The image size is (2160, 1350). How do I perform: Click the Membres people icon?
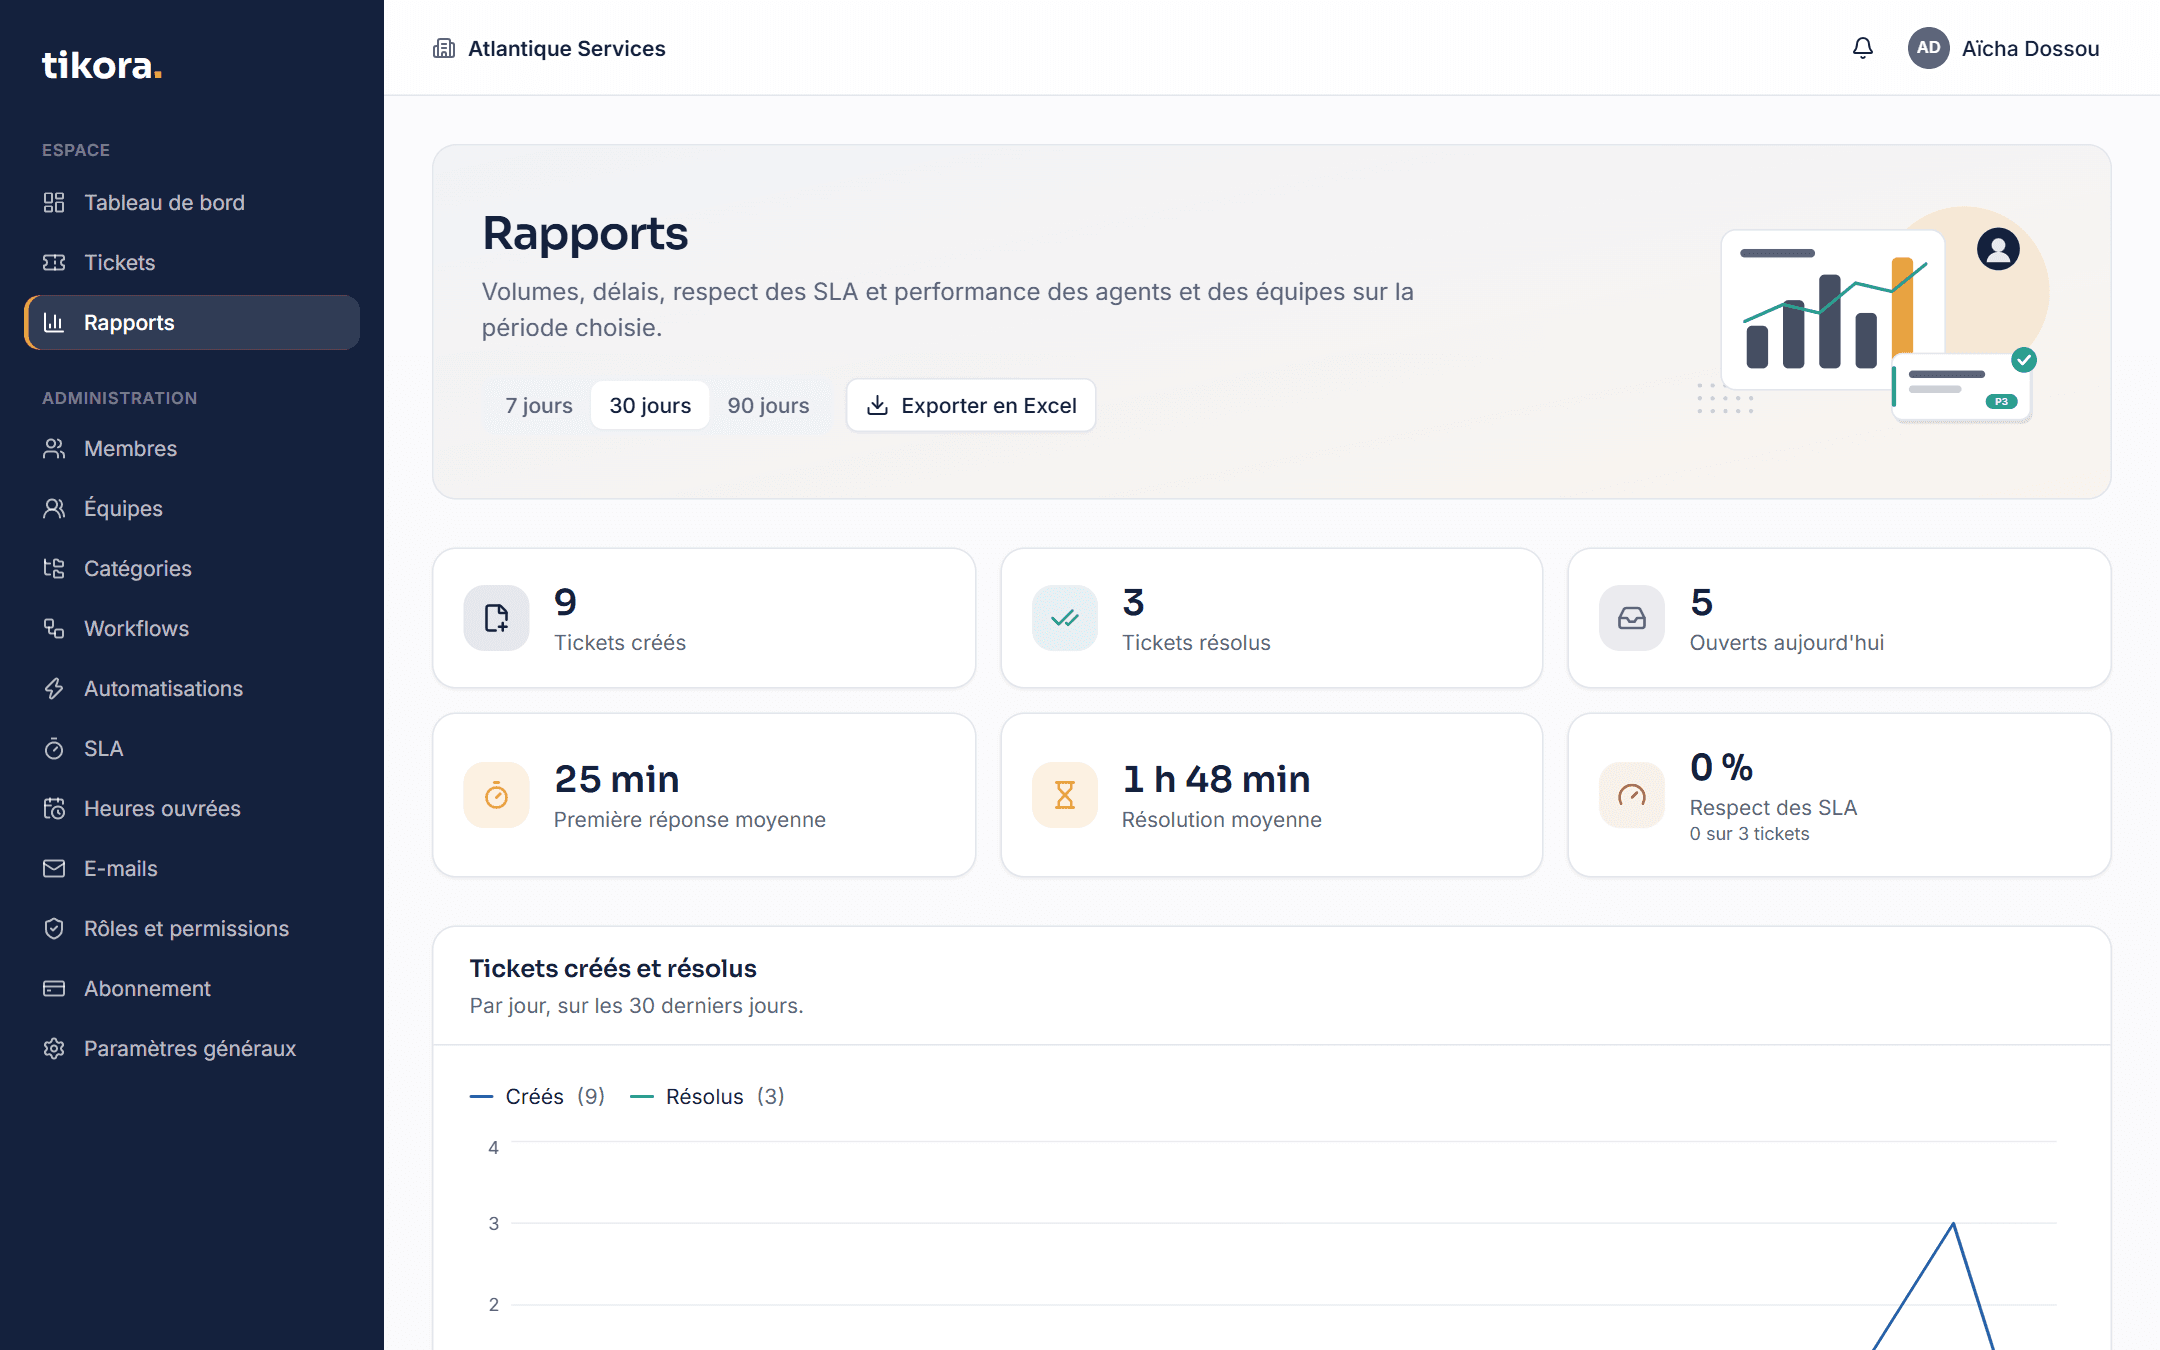54,449
